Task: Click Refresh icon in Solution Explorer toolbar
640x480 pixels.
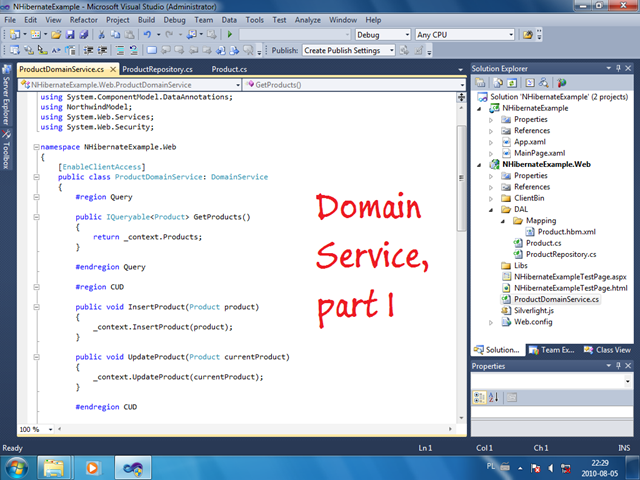Action: coord(512,83)
